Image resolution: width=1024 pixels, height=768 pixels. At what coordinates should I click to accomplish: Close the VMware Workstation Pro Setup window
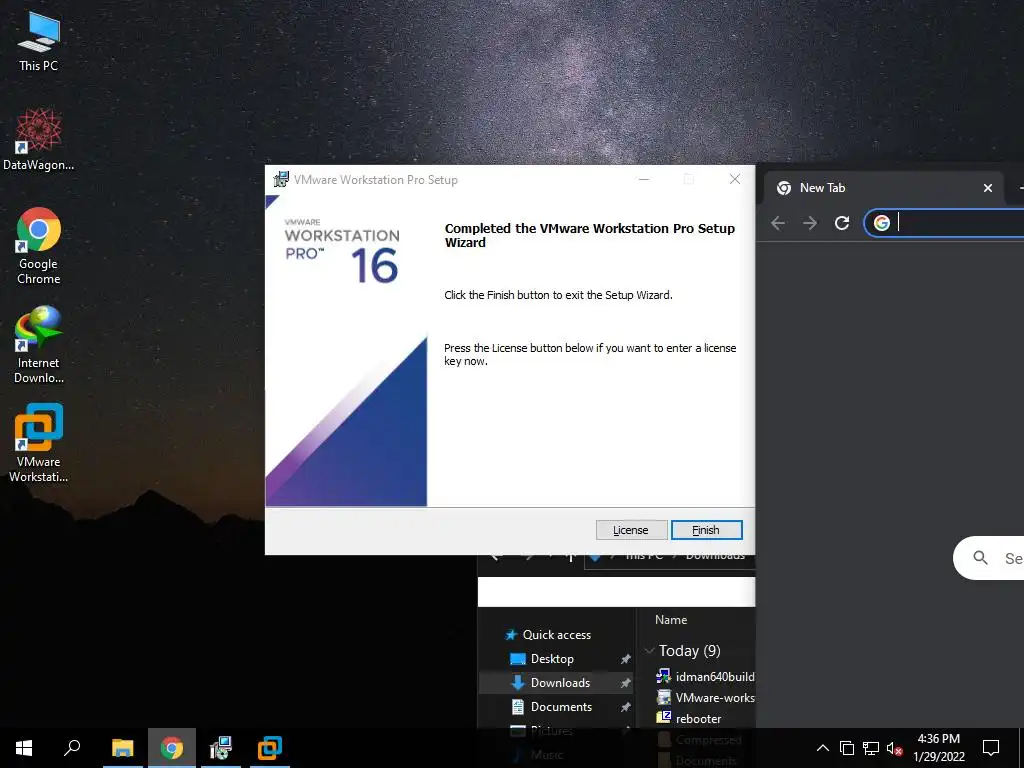click(735, 179)
